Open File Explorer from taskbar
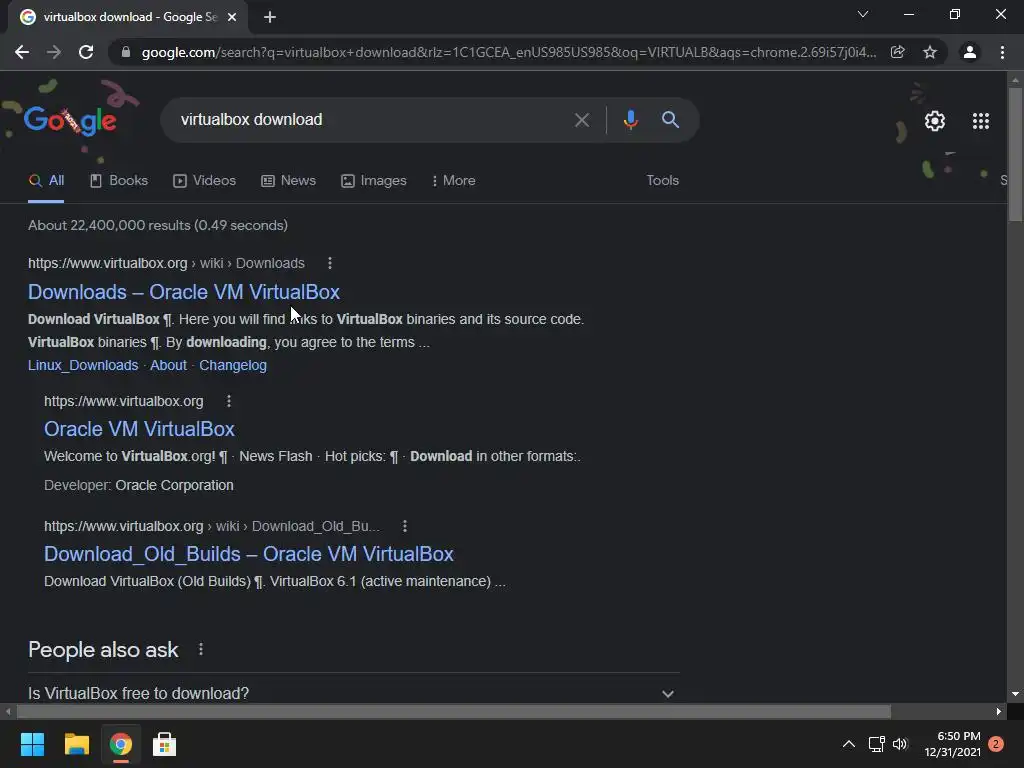1024x768 pixels. [x=76, y=744]
